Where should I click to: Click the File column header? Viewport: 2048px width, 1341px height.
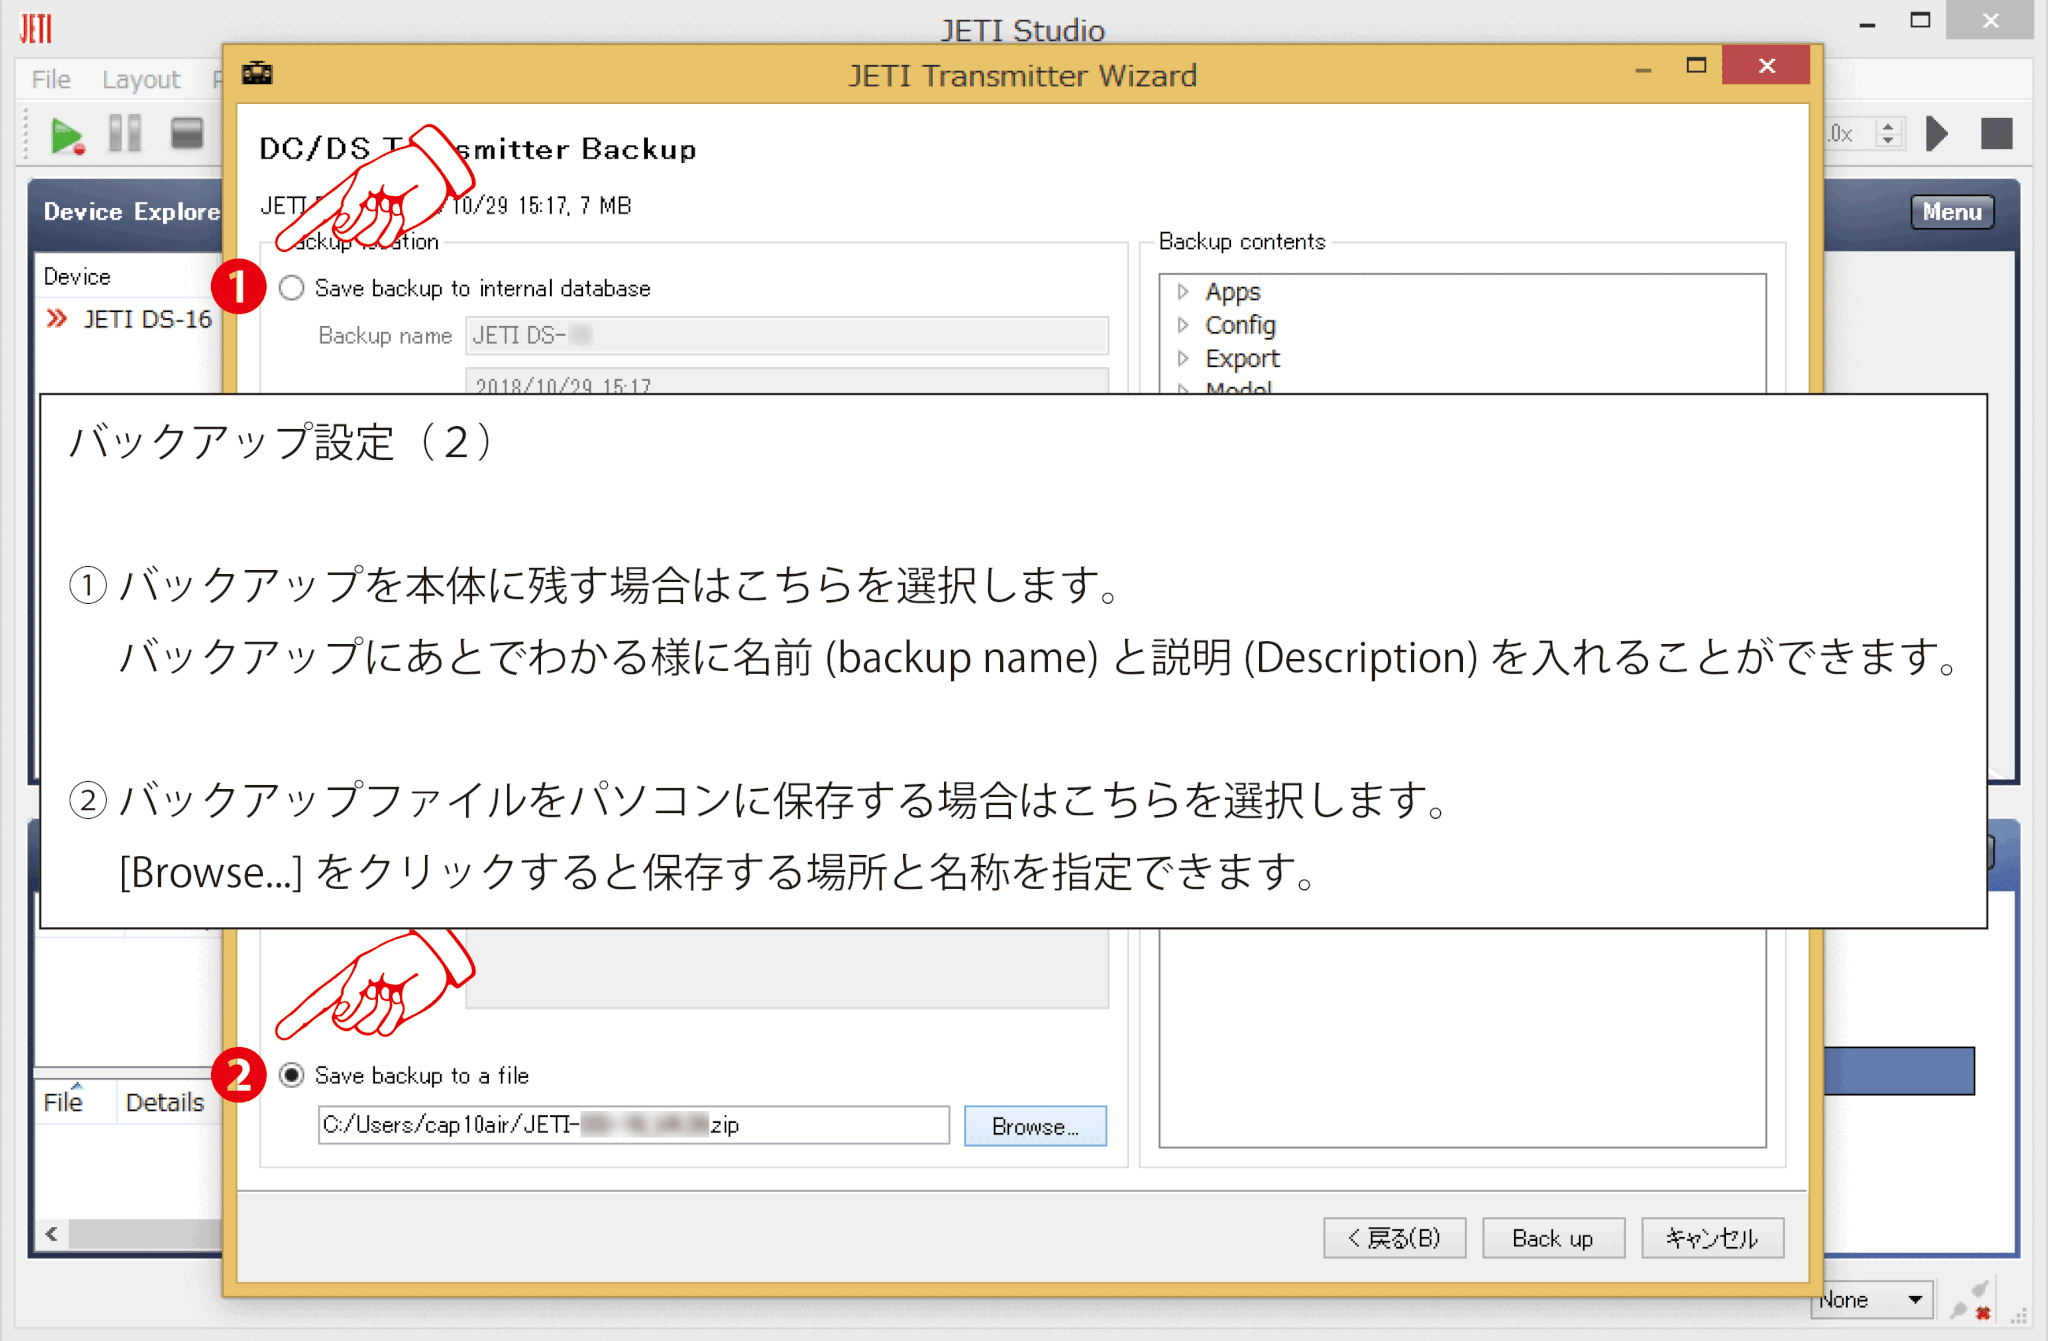coord(63,1102)
